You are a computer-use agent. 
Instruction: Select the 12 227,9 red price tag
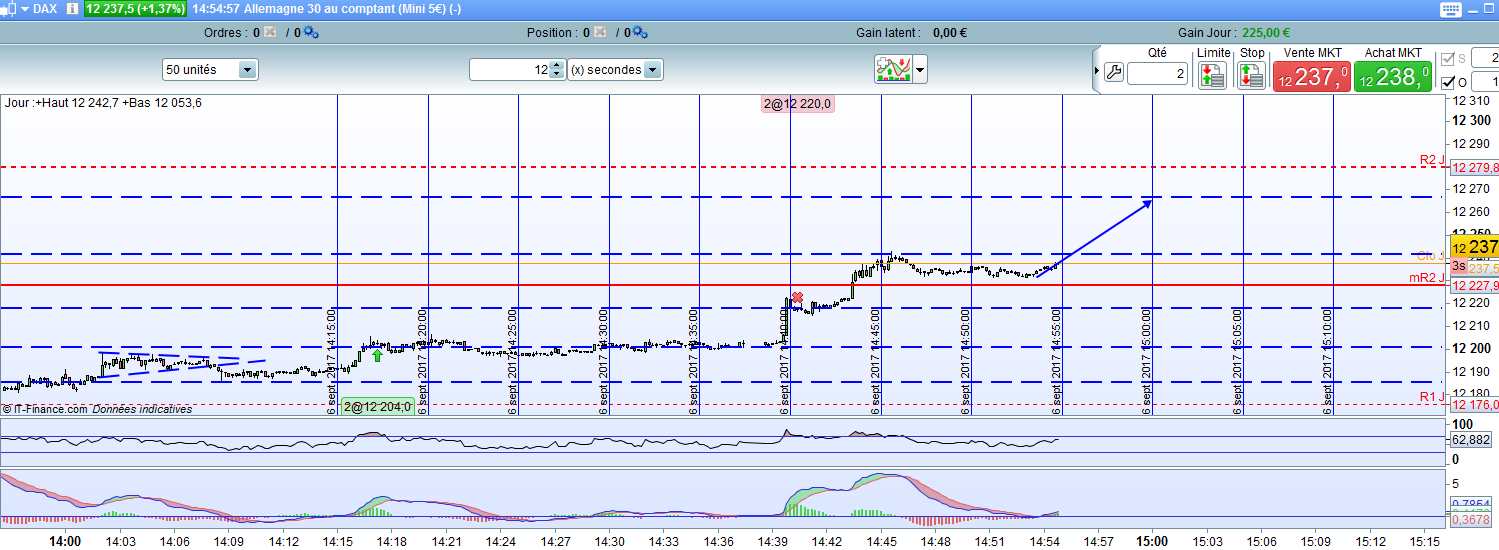click(1475, 286)
